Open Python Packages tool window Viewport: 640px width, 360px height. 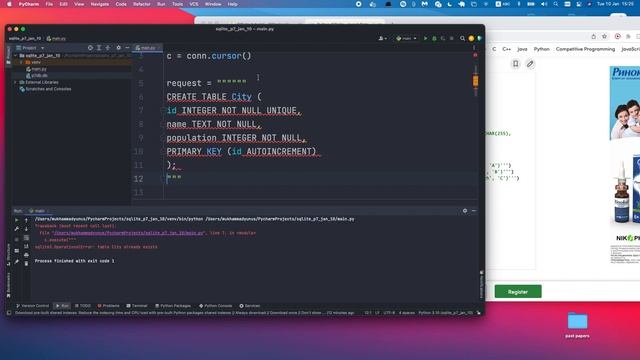click(173, 306)
